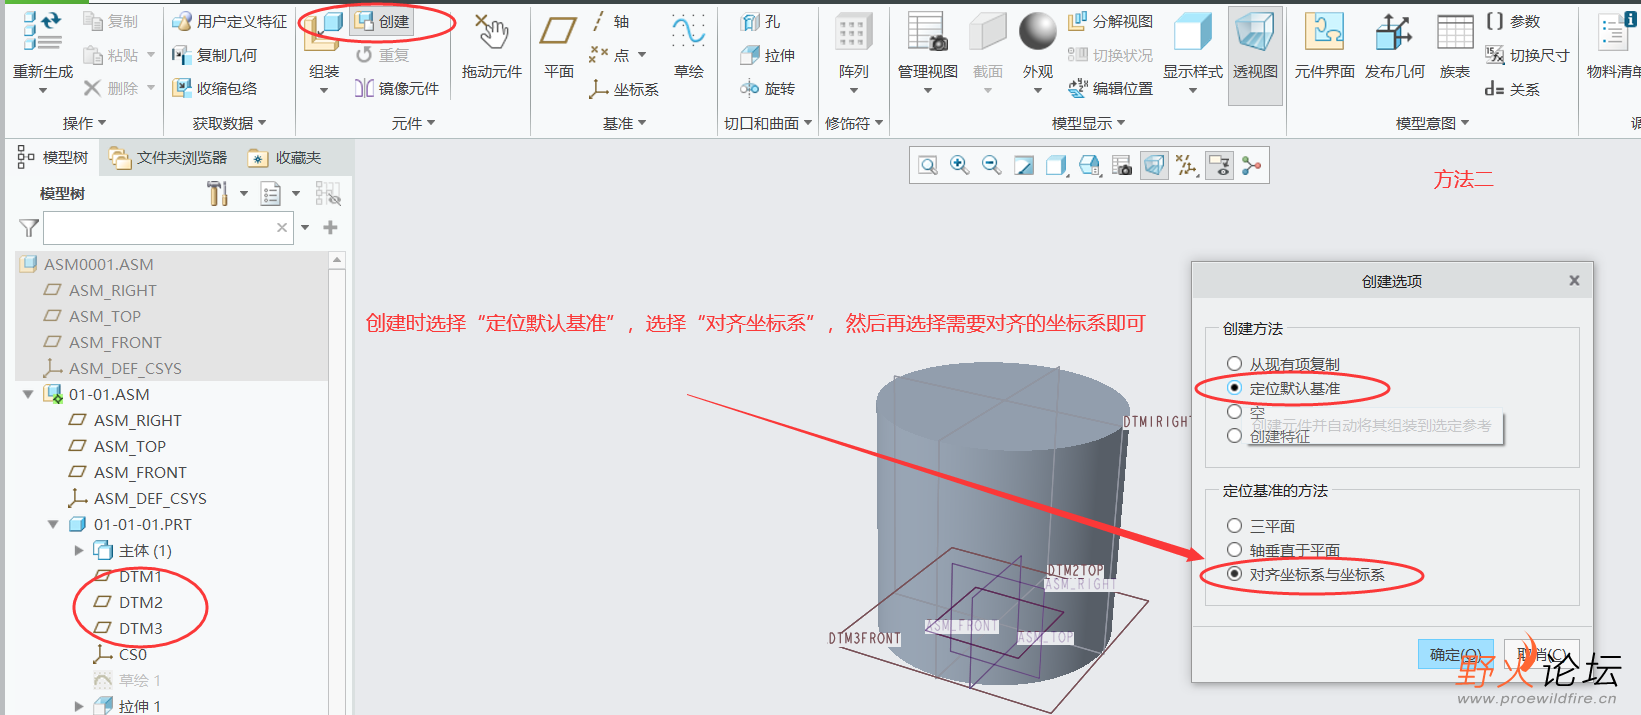Create a Coordinate System (坐标系)
The width and height of the screenshot is (1641, 715).
click(624, 89)
